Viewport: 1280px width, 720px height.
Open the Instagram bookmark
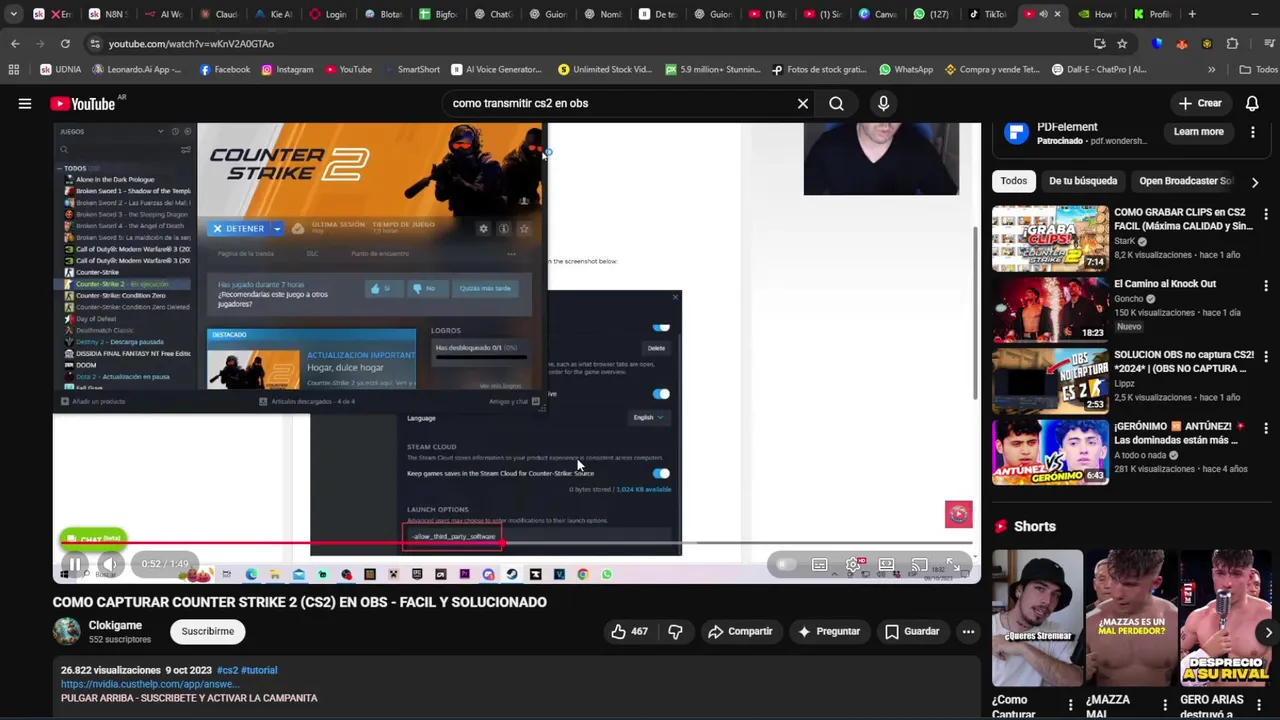[x=287, y=70]
